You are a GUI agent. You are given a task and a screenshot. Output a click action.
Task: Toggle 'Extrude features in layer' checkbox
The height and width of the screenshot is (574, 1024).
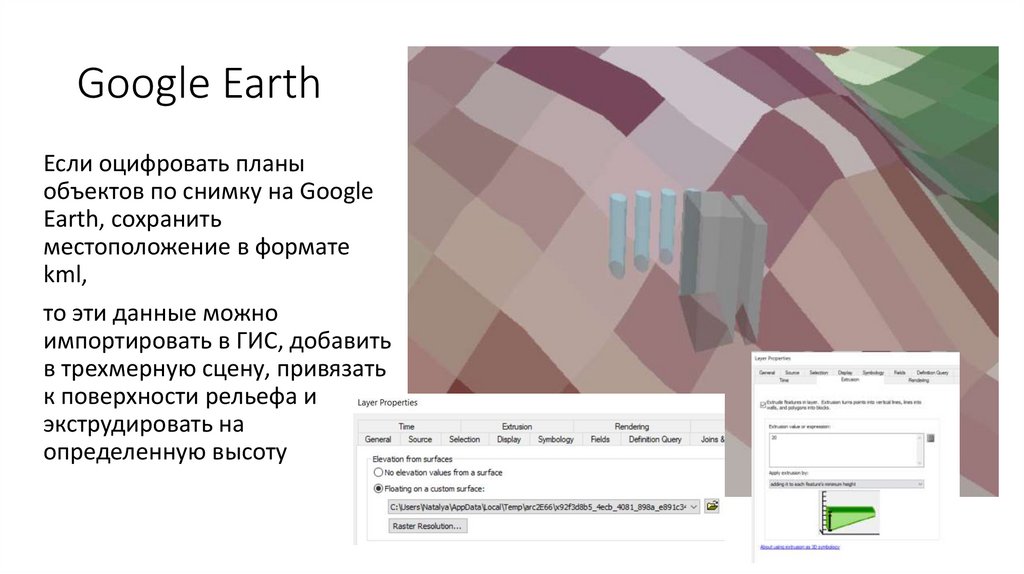[x=763, y=405]
